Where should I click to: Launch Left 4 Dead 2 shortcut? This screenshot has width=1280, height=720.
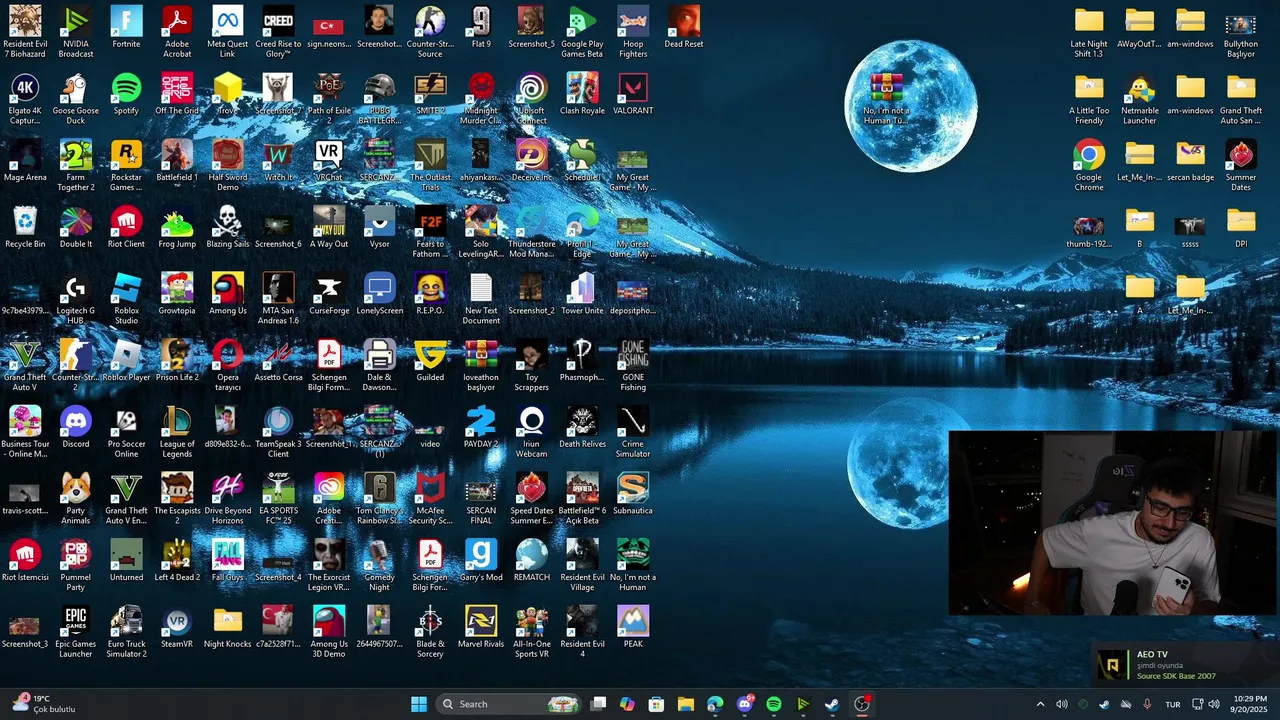click(177, 561)
